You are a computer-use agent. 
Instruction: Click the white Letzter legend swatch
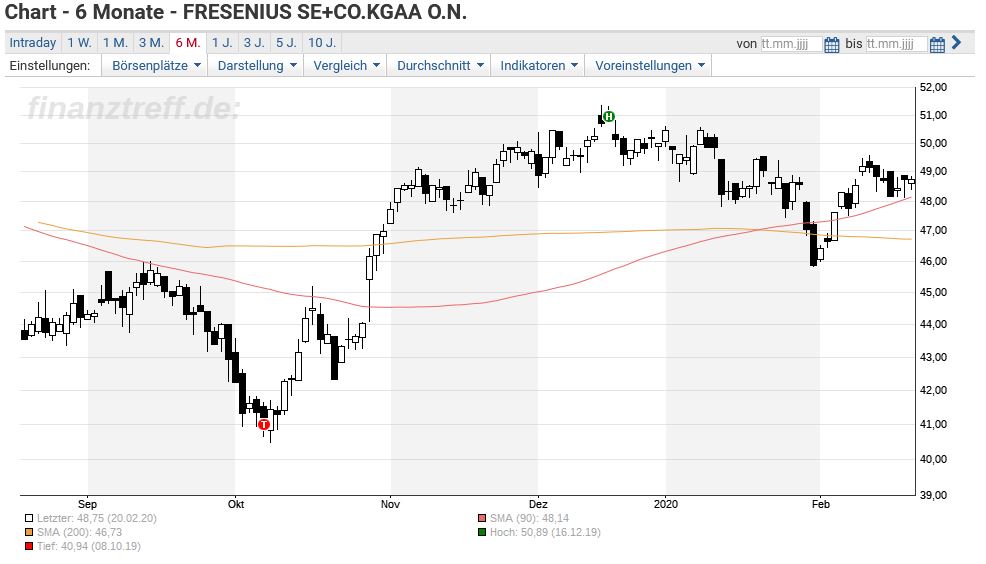click(x=29, y=519)
